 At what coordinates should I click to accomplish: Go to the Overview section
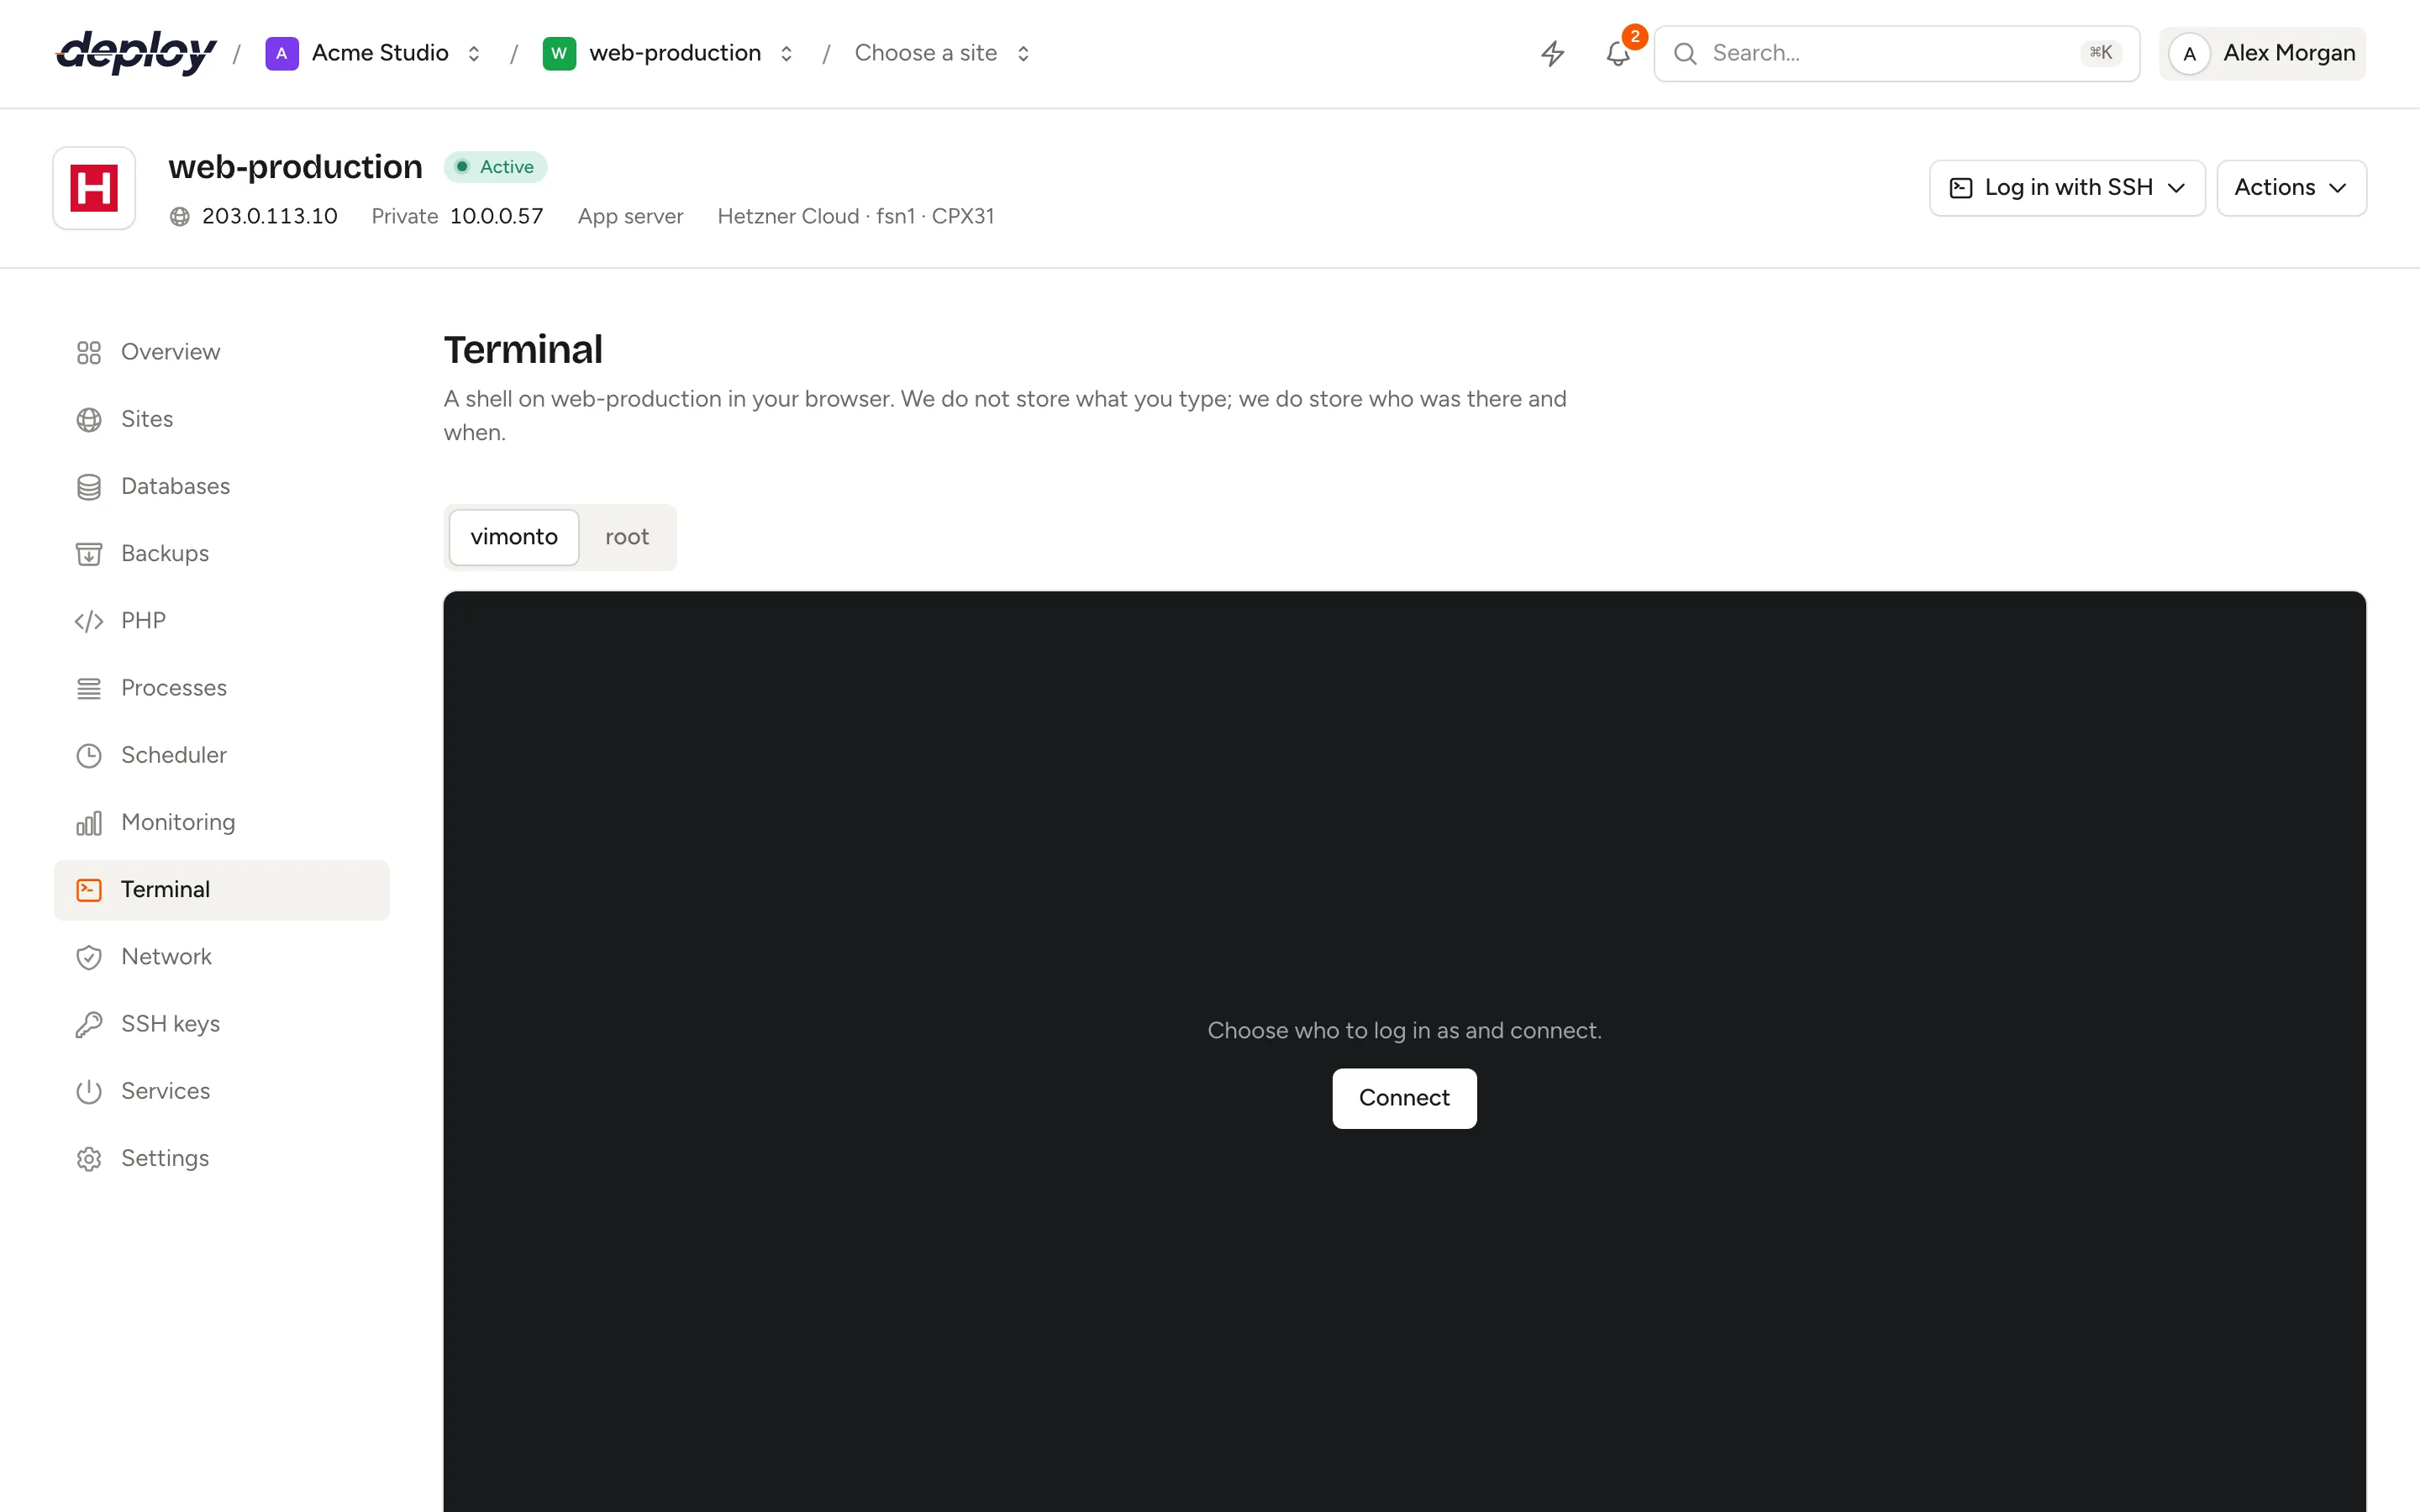tap(222, 352)
